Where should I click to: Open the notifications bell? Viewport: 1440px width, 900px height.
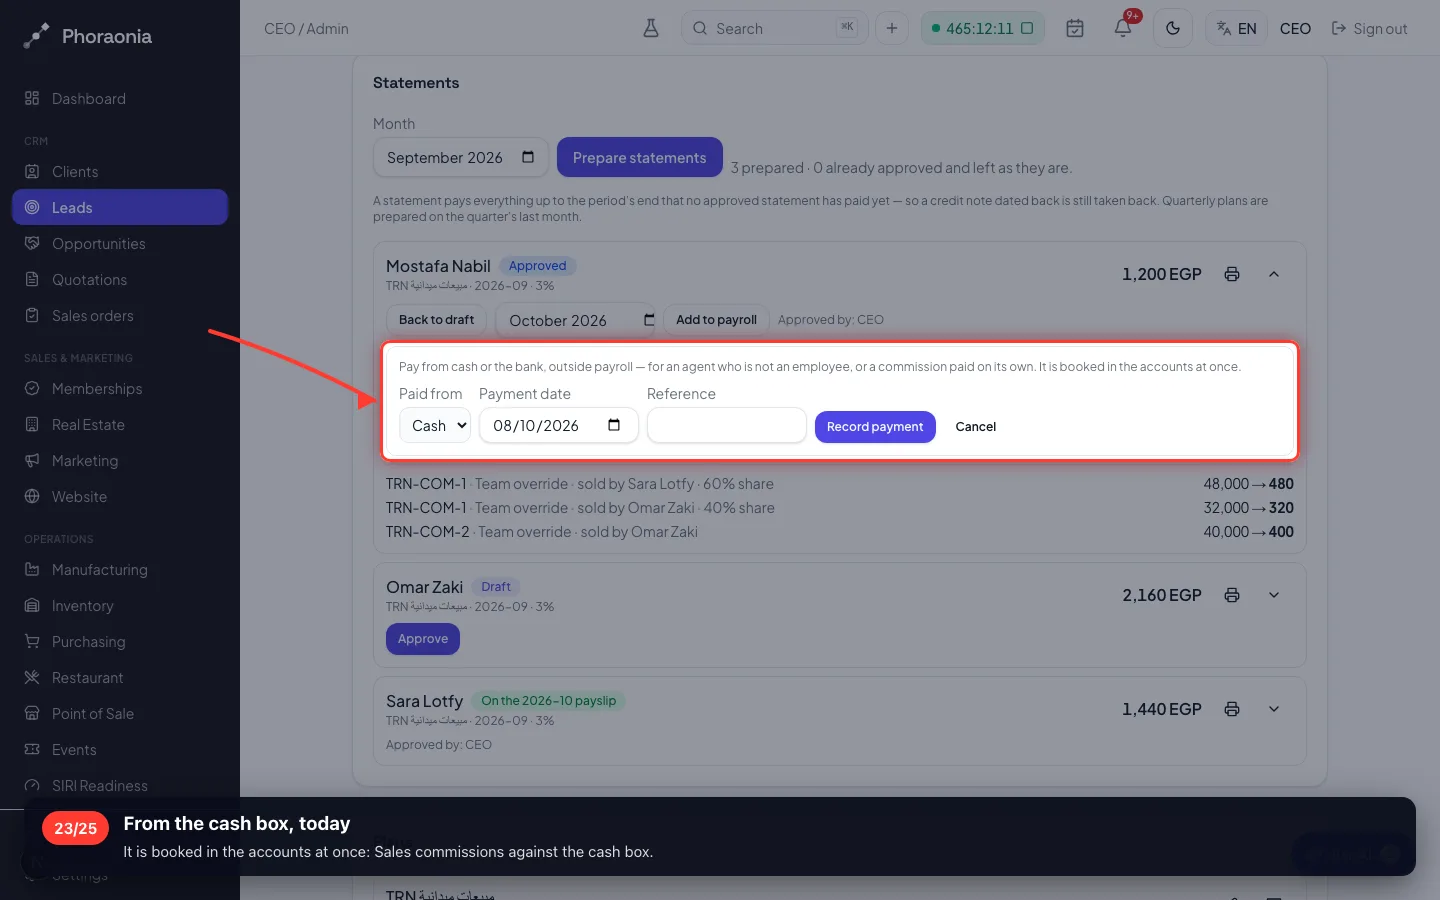1123,28
